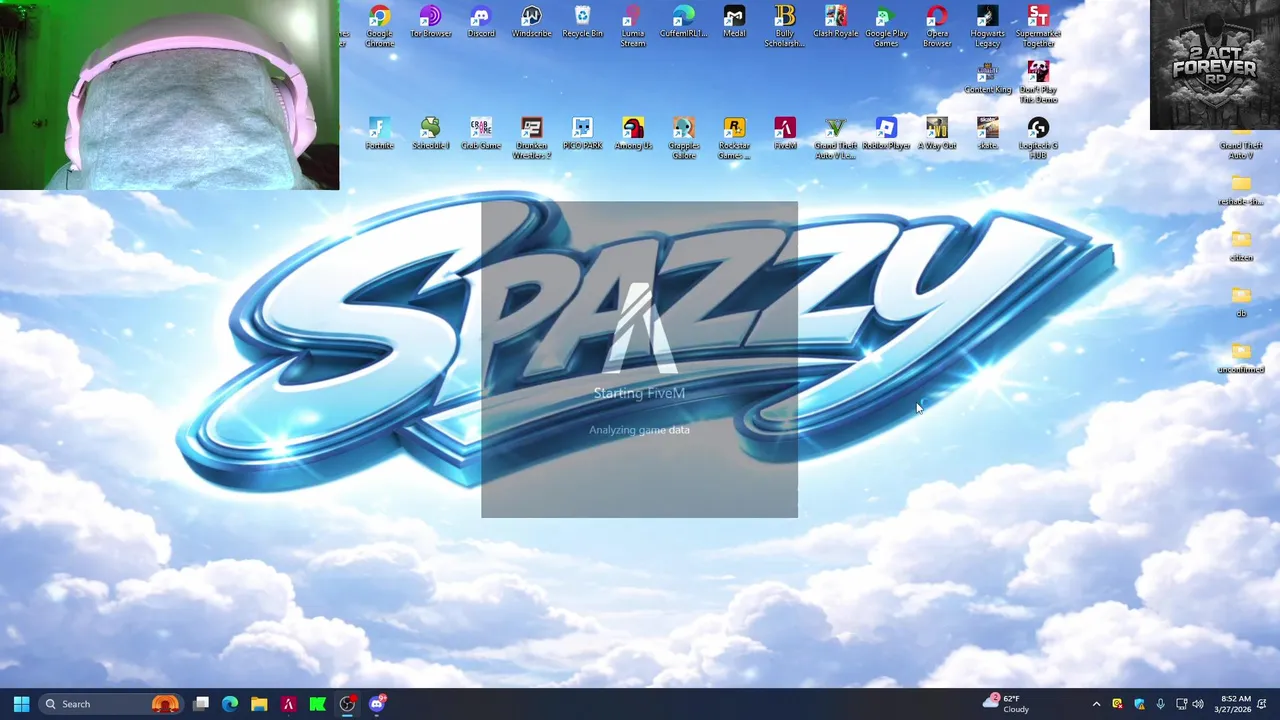Viewport: 1280px width, 720px height.
Task: Select the Content King desktop icon
Action: pos(987,78)
